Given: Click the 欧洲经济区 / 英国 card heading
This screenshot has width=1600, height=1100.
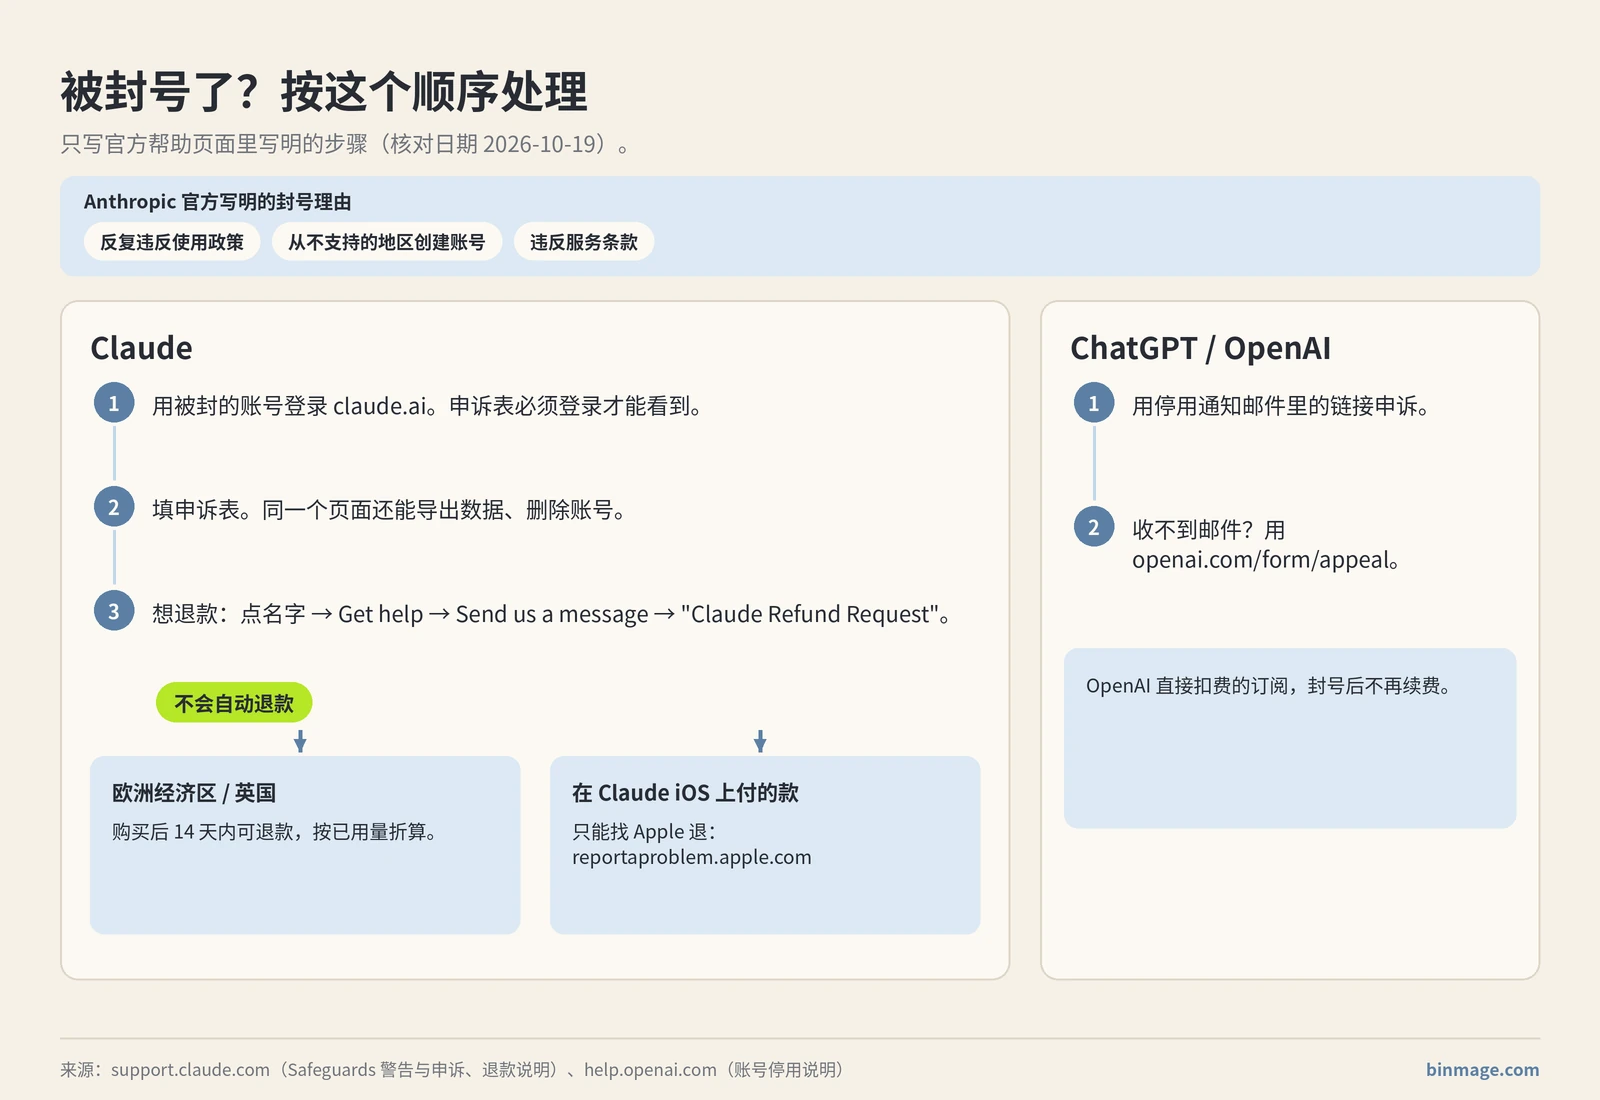Looking at the screenshot, I should tap(194, 793).
